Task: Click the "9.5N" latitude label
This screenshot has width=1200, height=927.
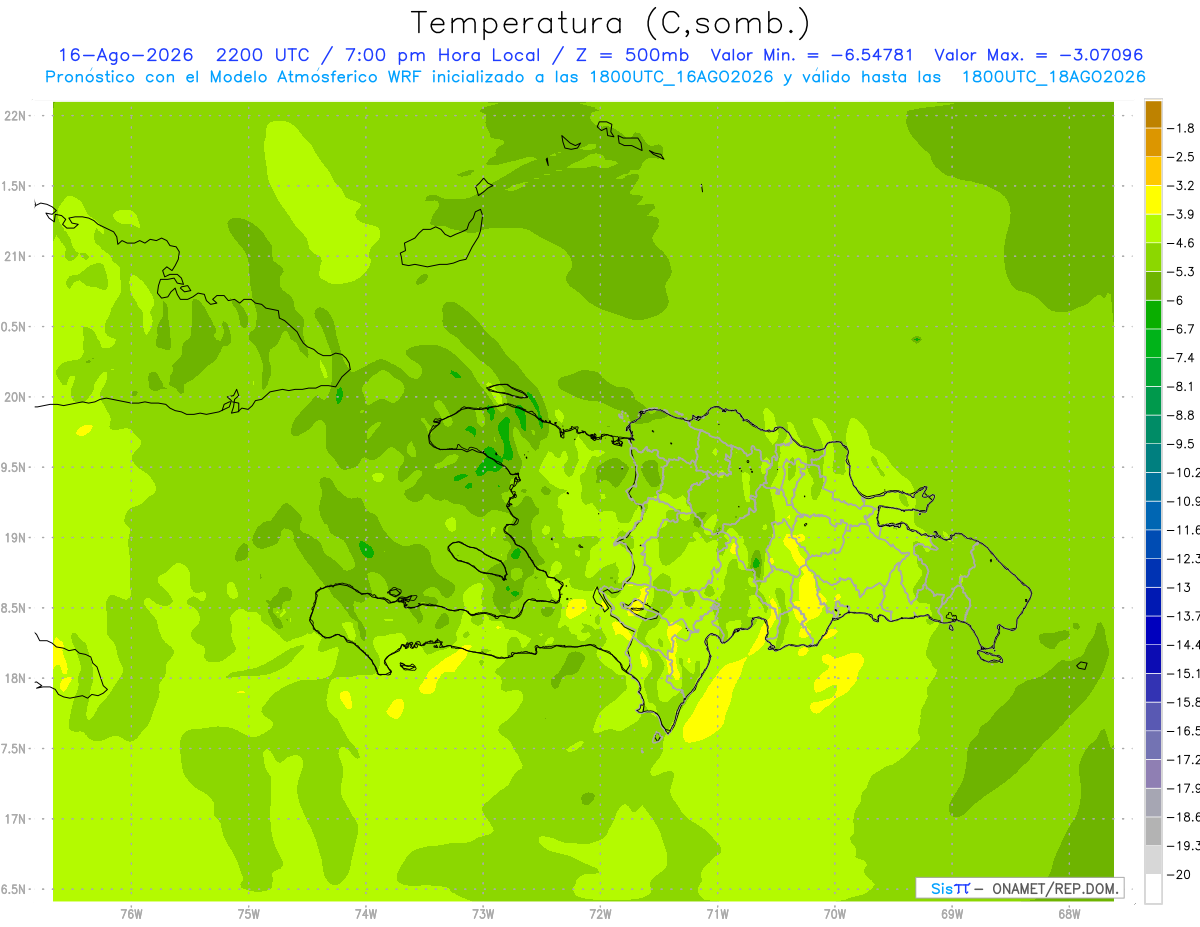Action: [15, 467]
